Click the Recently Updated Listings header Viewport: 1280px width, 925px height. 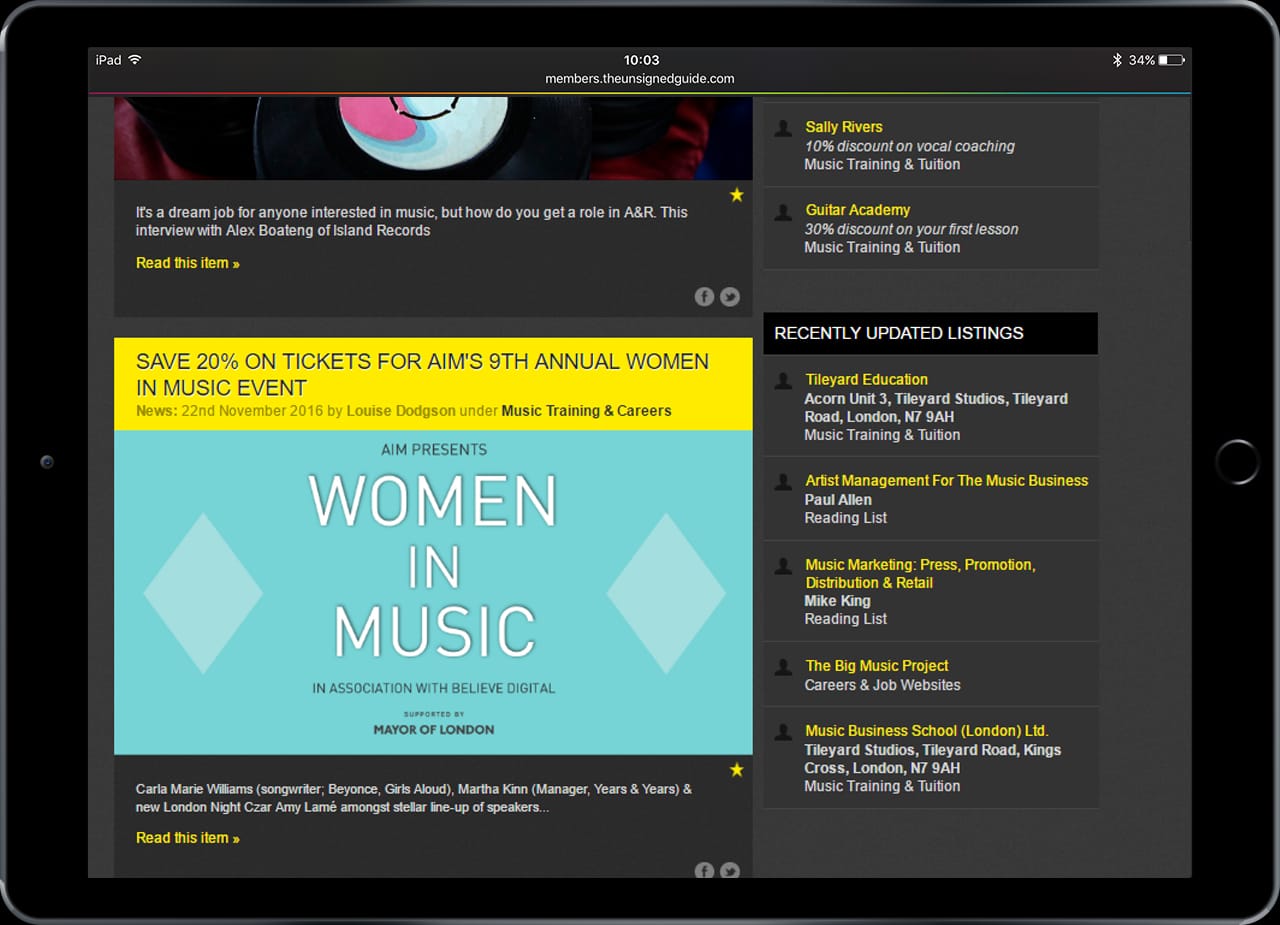pos(930,333)
